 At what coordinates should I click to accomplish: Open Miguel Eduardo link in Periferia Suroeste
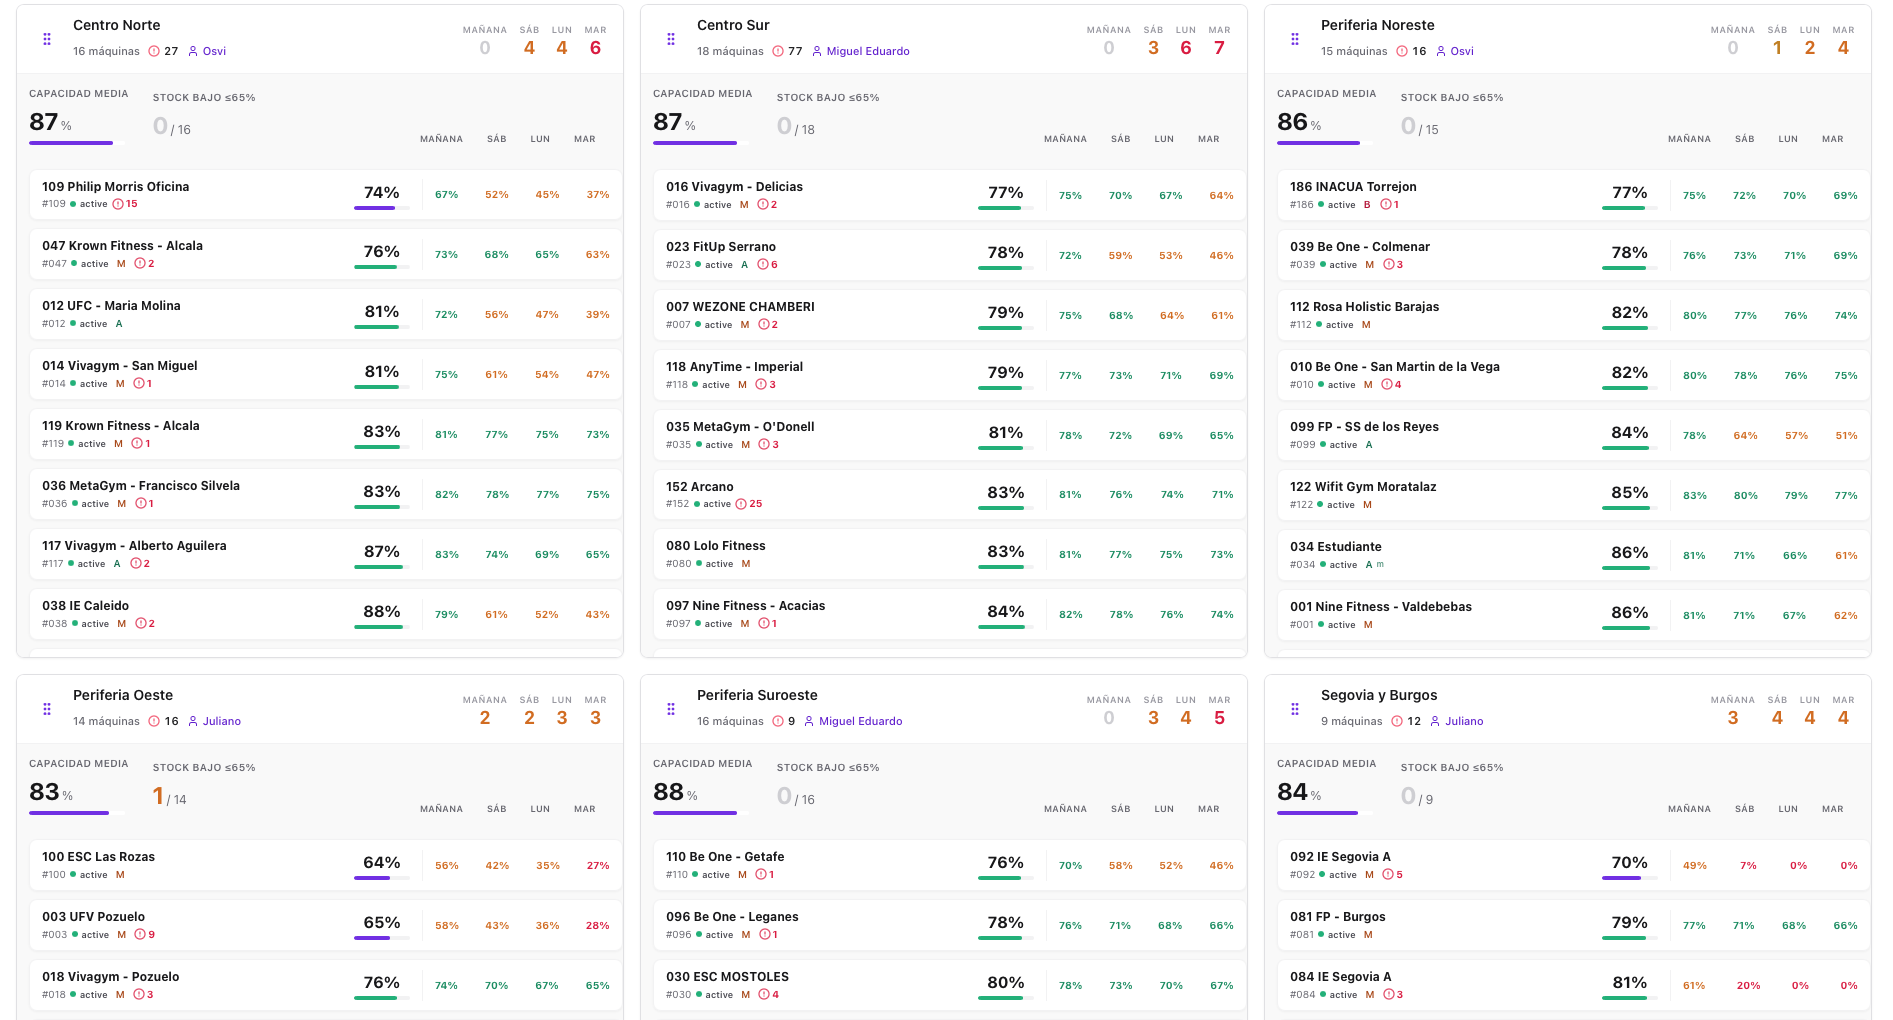click(x=853, y=721)
